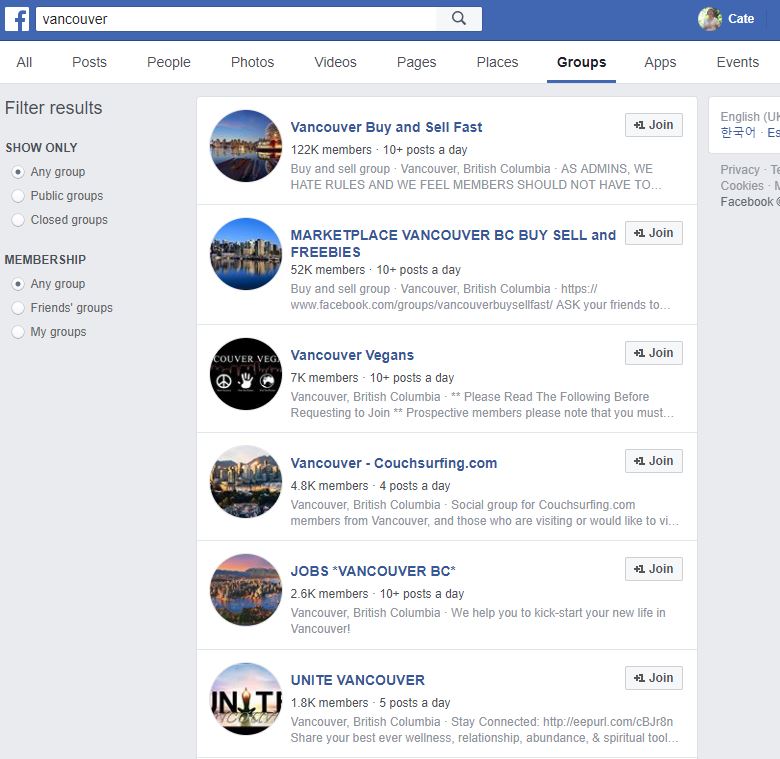Click the search magnifier icon
Screen dimensions: 780x759
click(x=459, y=19)
